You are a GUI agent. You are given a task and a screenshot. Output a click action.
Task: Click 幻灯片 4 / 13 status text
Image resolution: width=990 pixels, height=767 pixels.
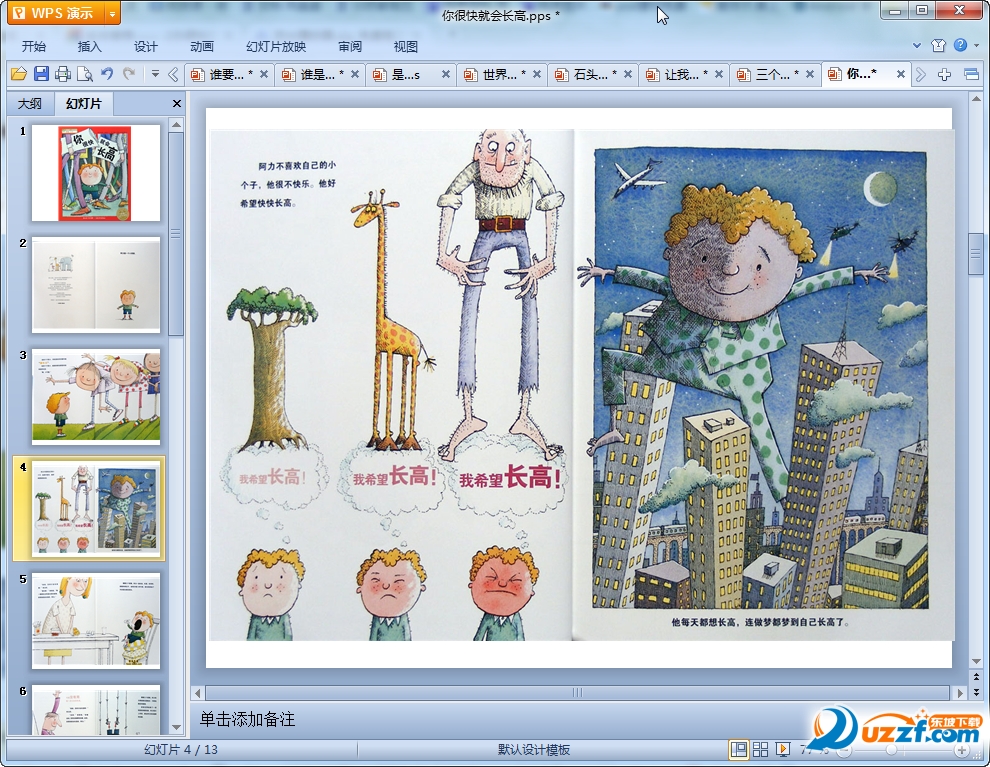tap(181, 749)
